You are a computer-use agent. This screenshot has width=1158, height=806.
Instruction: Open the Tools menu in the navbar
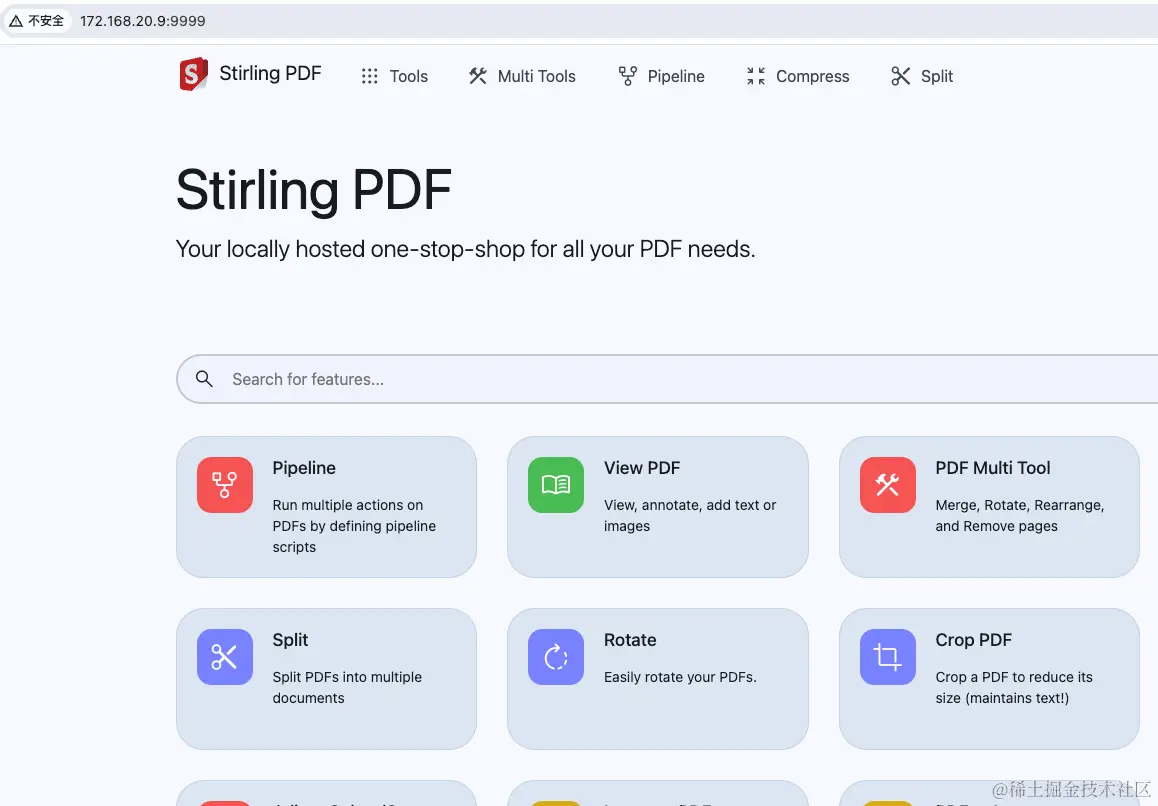pyautogui.click(x=394, y=76)
